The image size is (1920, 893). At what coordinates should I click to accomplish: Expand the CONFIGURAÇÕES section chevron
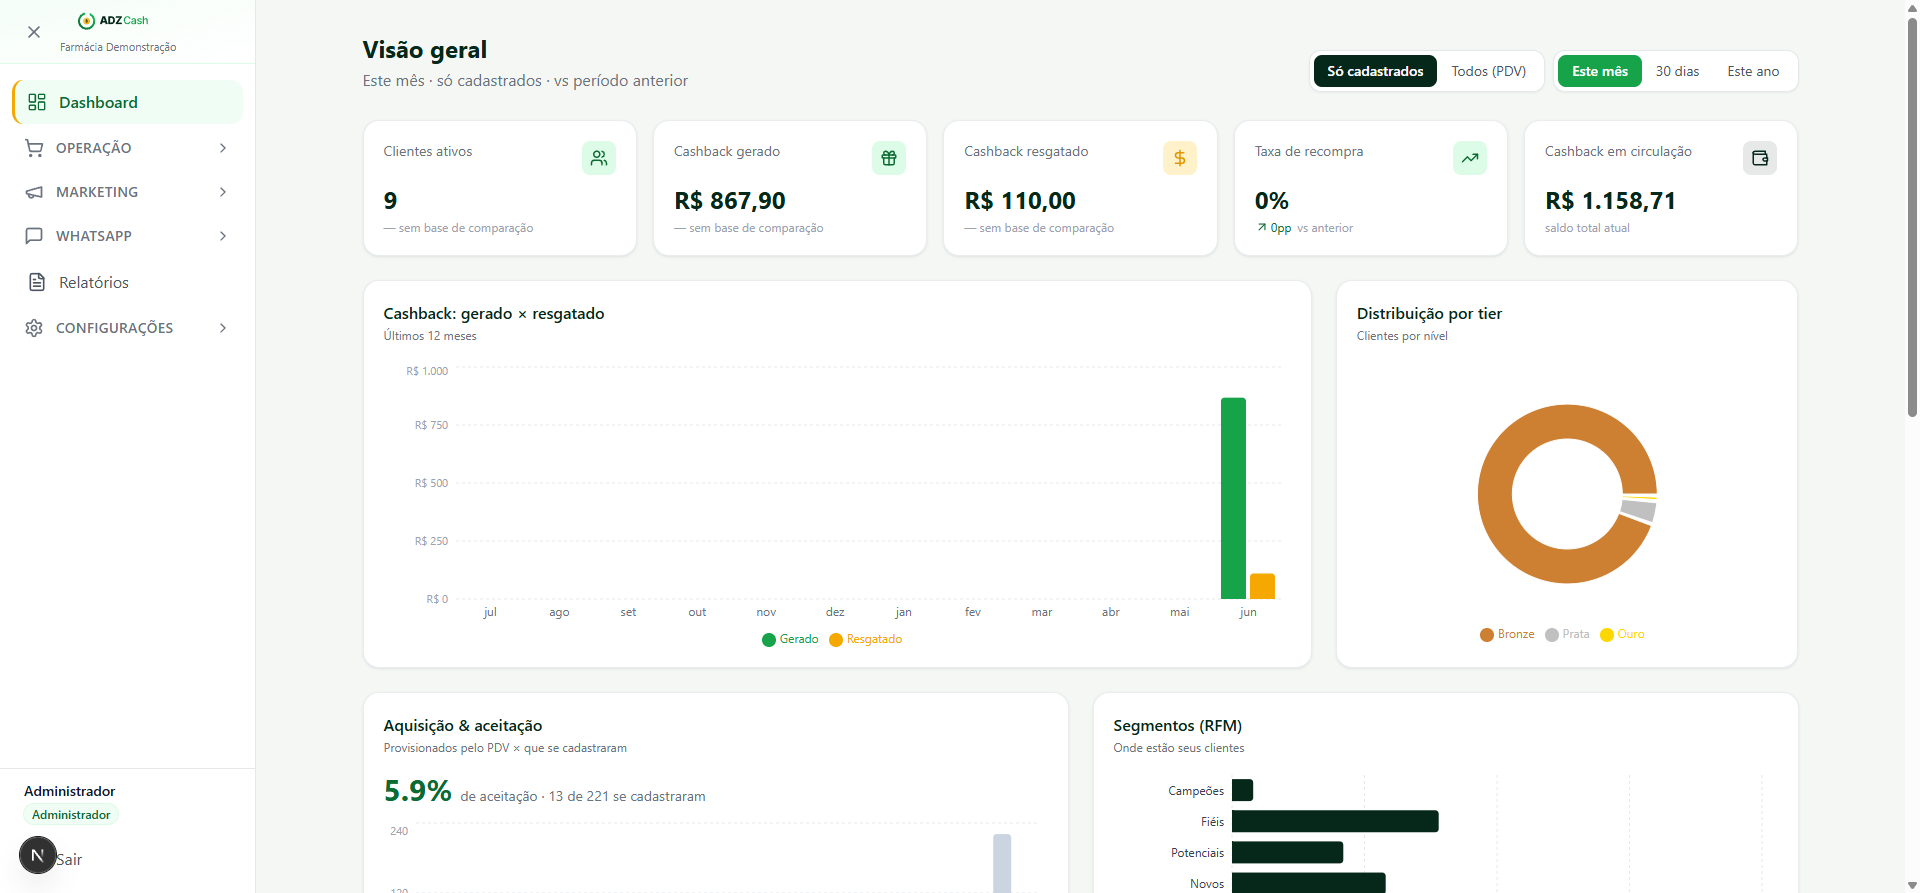pyautogui.click(x=223, y=328)
